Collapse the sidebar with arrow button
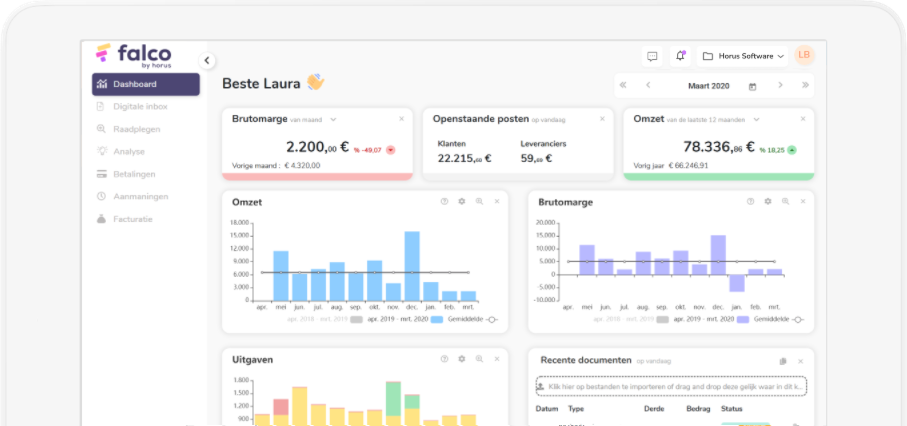This screenshot has width=907, height=426. [207, 60]
